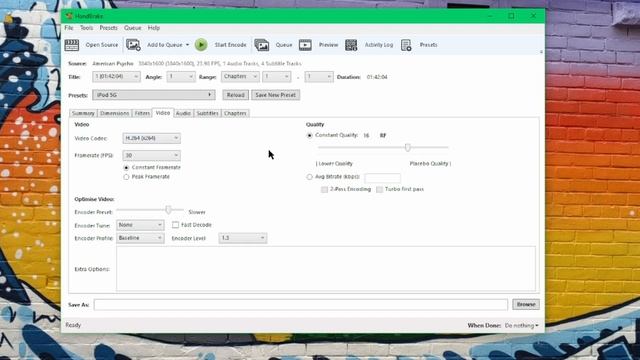Viewport: 640px width, 360px height.
Task: Switch to the Audio tab
Action: coord(183,113)
